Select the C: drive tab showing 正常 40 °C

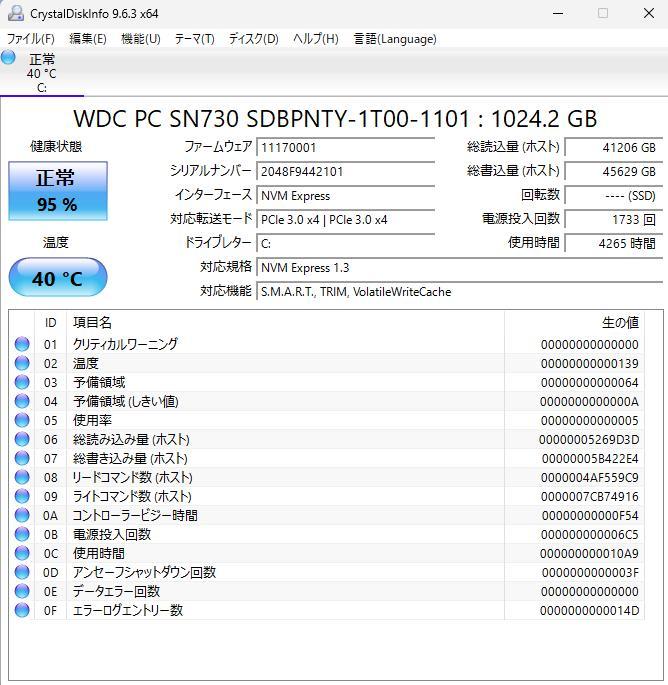click(x=42, y=73)
